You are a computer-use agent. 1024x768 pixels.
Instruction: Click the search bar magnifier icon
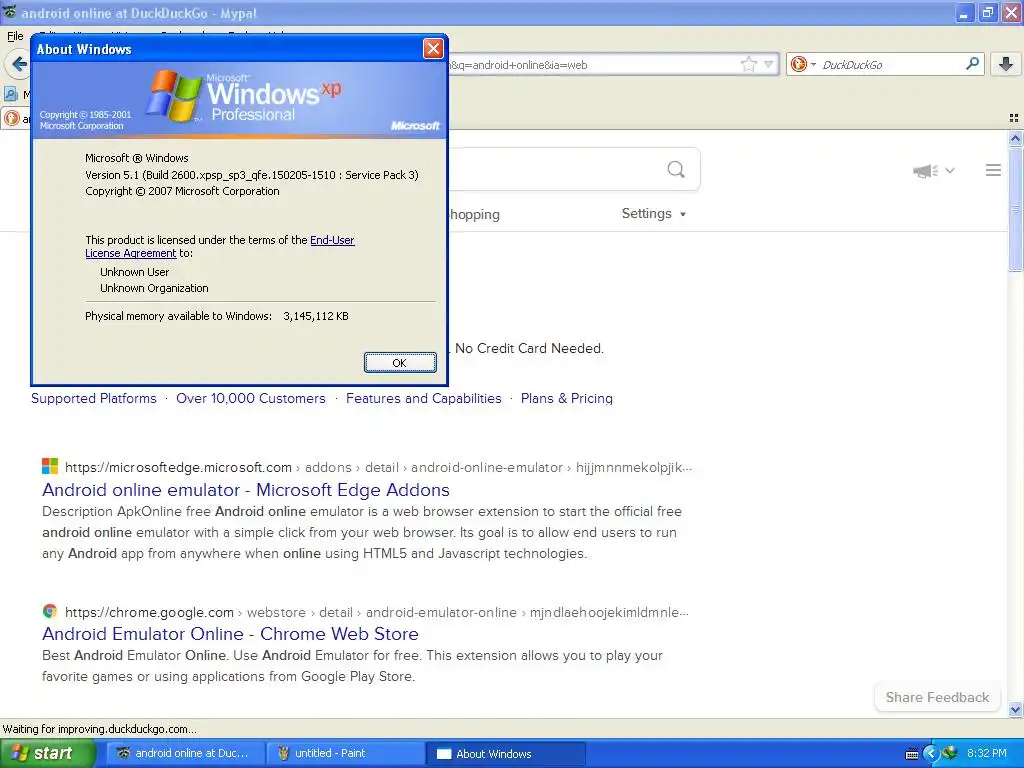(972, 63)
